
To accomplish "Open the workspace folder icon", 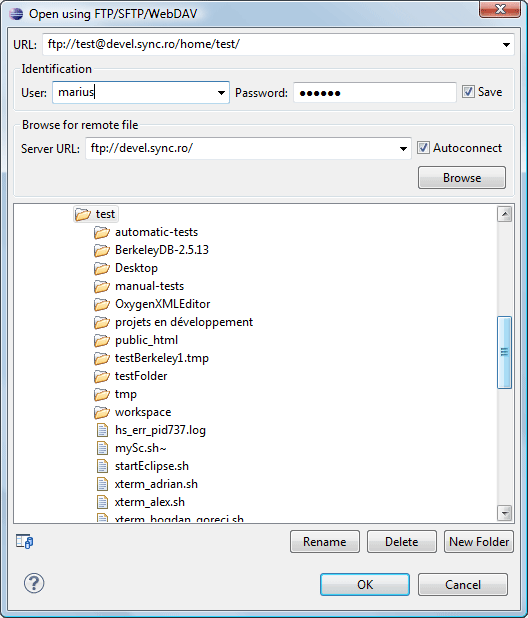I will point(102,412).
